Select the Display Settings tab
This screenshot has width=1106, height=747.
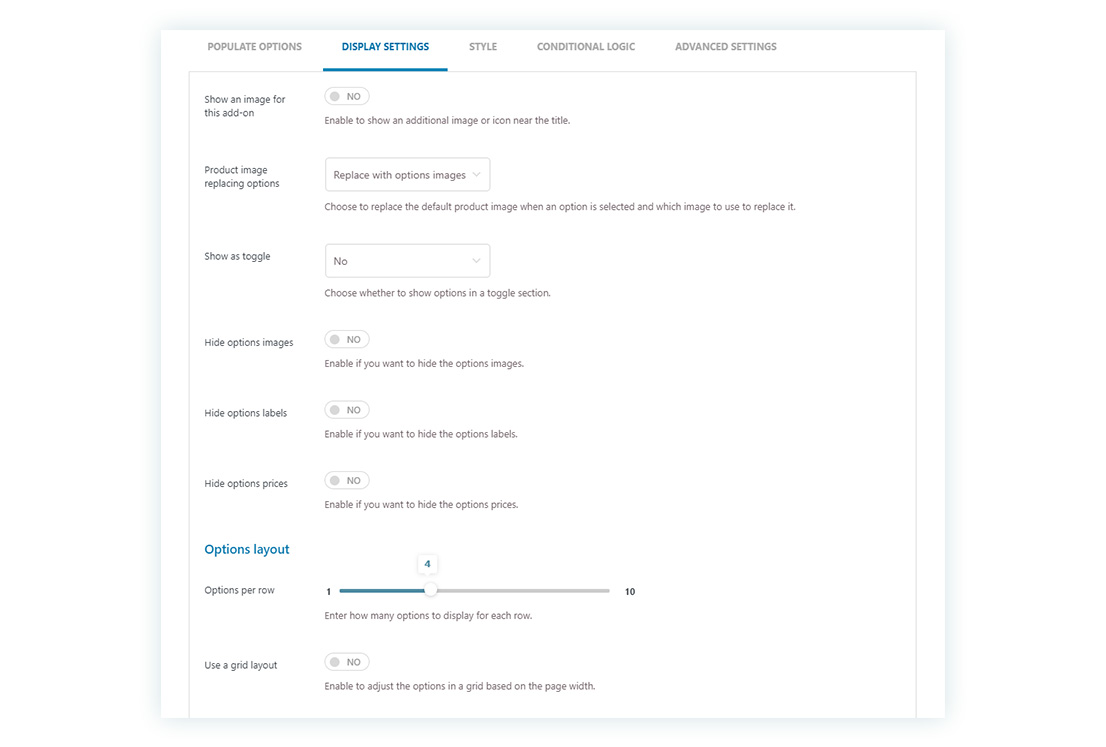(x=385, y=46)
